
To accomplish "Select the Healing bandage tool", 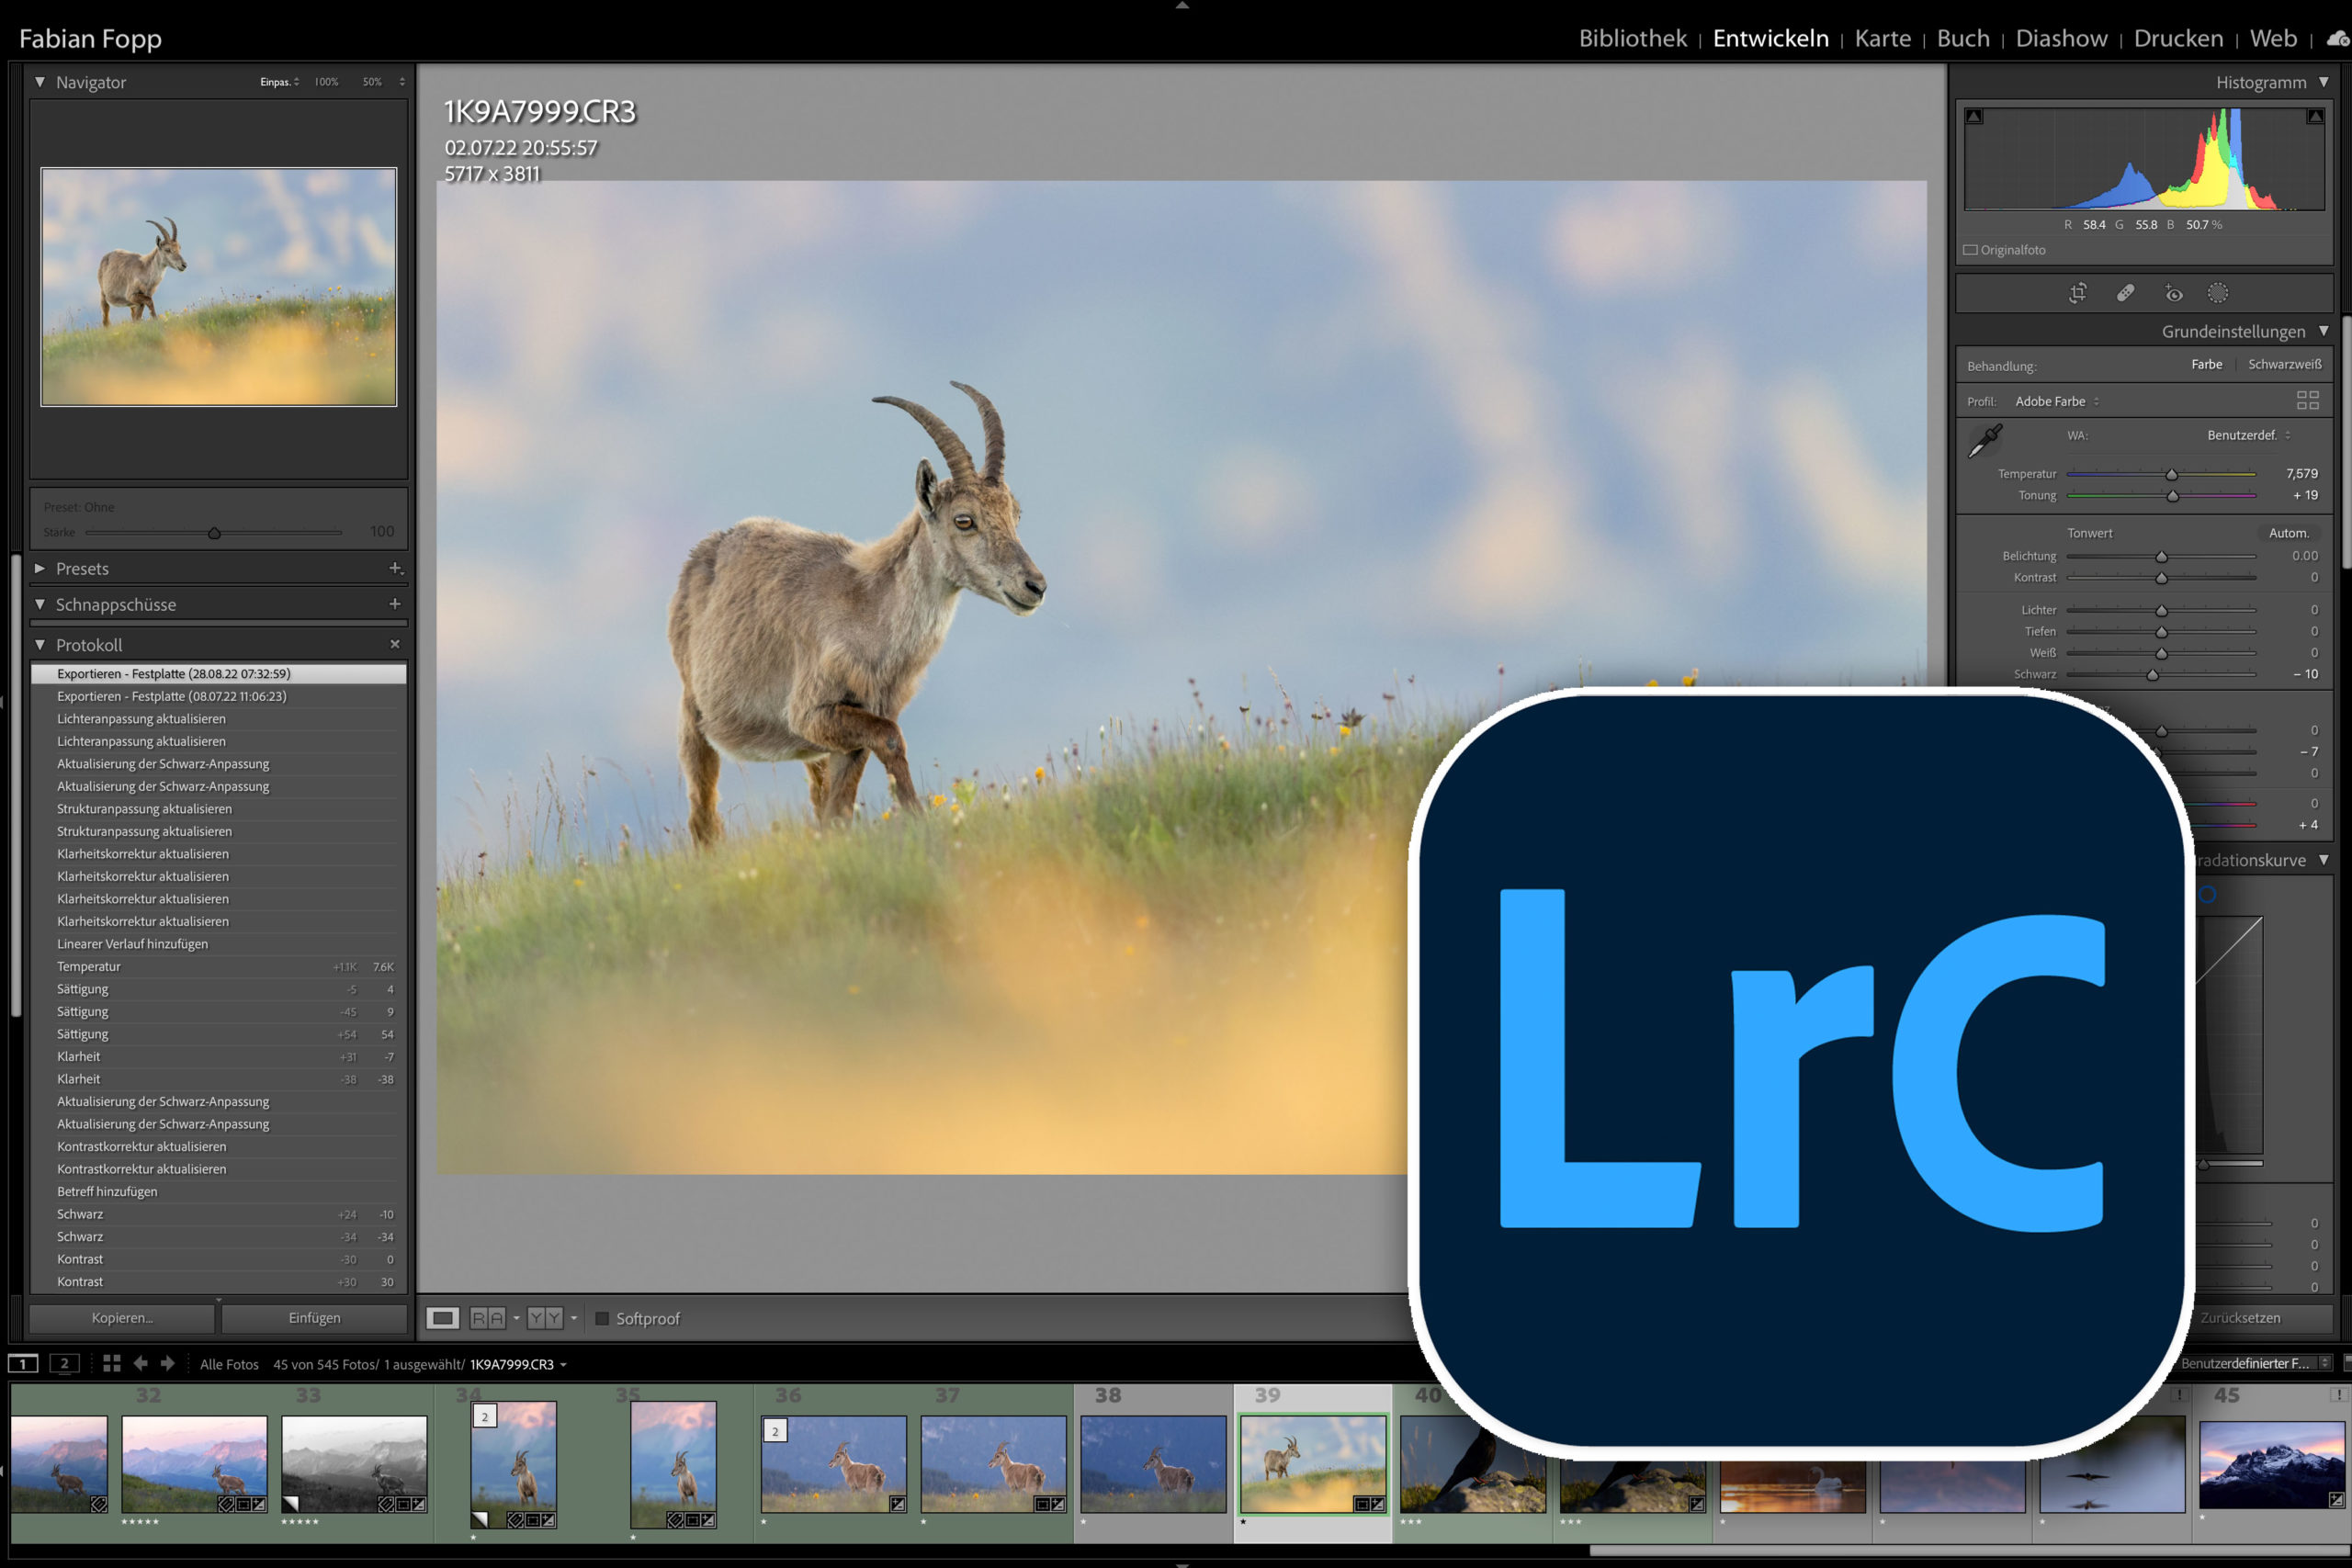I will pyautogui.click(x=2125, y=293).
